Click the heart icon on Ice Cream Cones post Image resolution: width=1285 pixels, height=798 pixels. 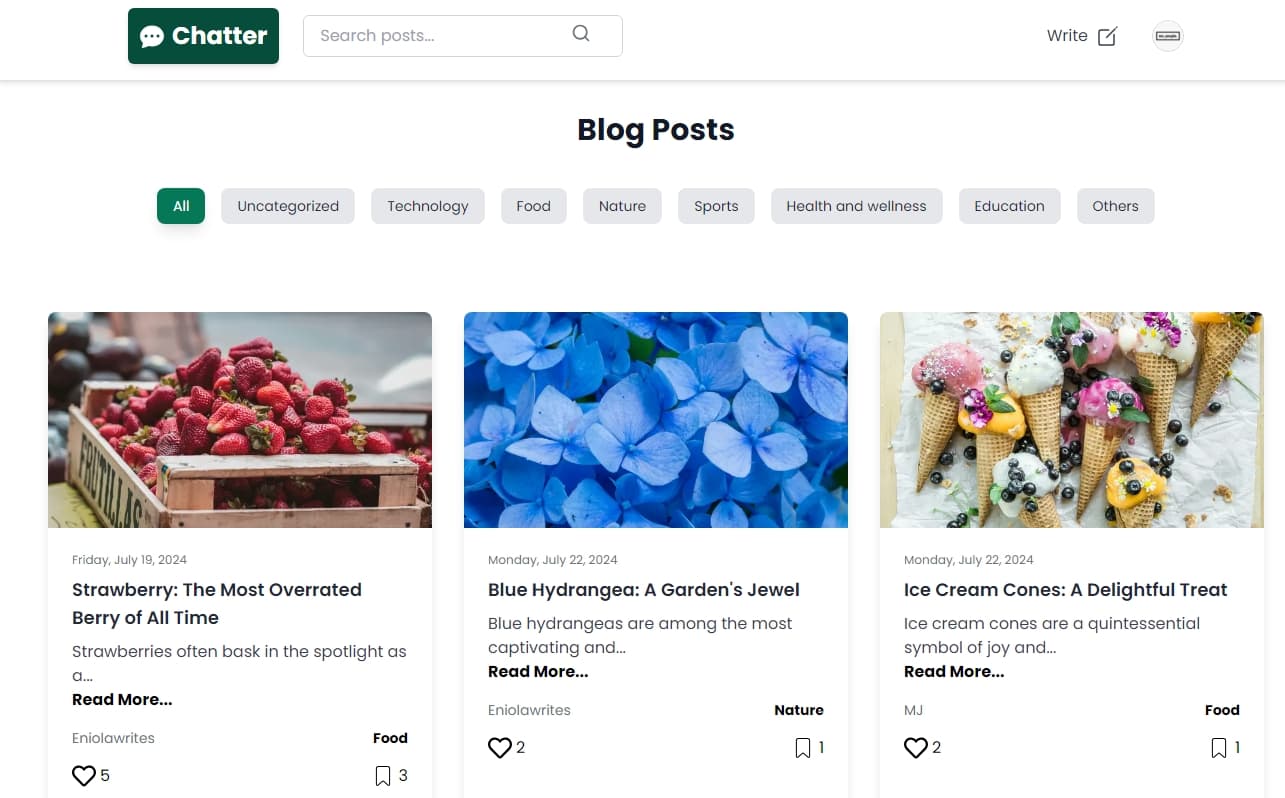pyautogui.click(x=916, y=747)
